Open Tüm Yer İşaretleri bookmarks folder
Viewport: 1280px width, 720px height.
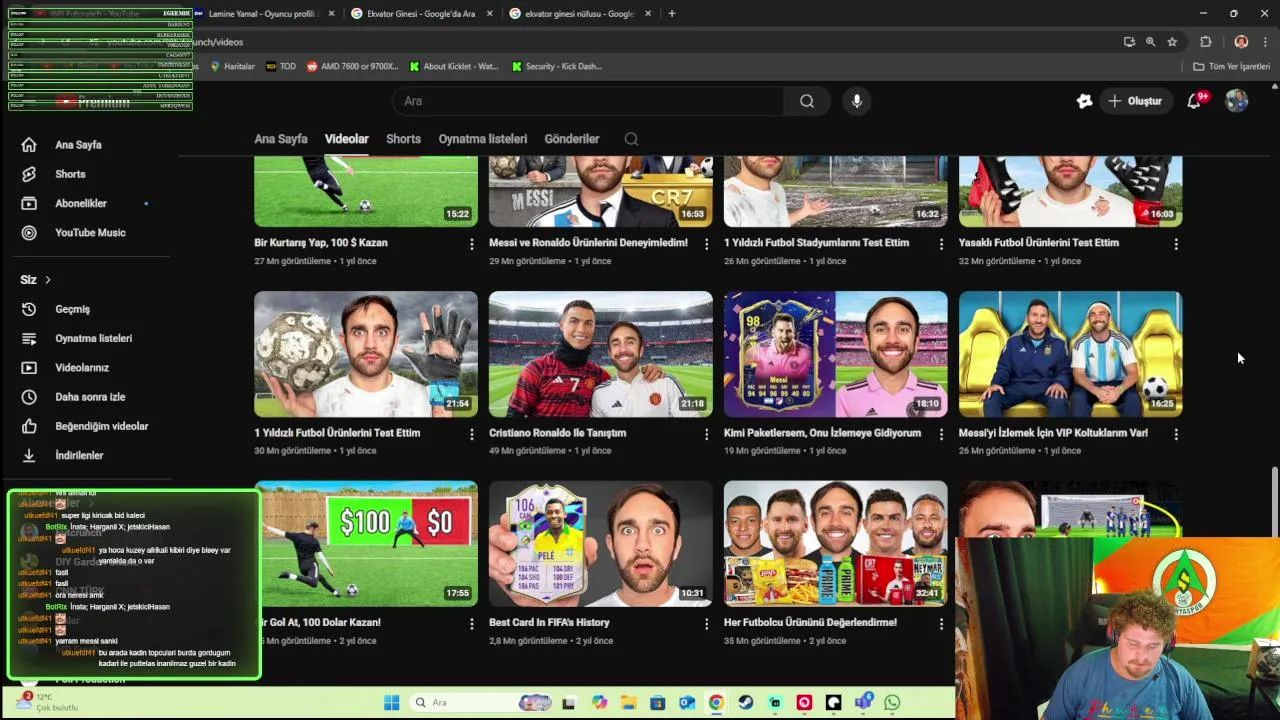tap(1231, 66)
